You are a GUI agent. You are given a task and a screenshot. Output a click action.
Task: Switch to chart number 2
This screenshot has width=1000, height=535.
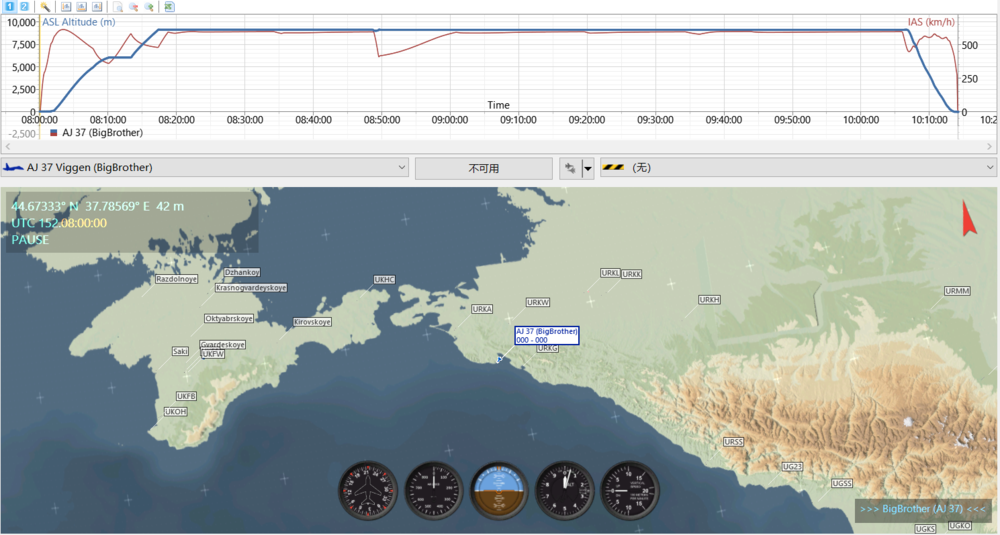point(24,6)
